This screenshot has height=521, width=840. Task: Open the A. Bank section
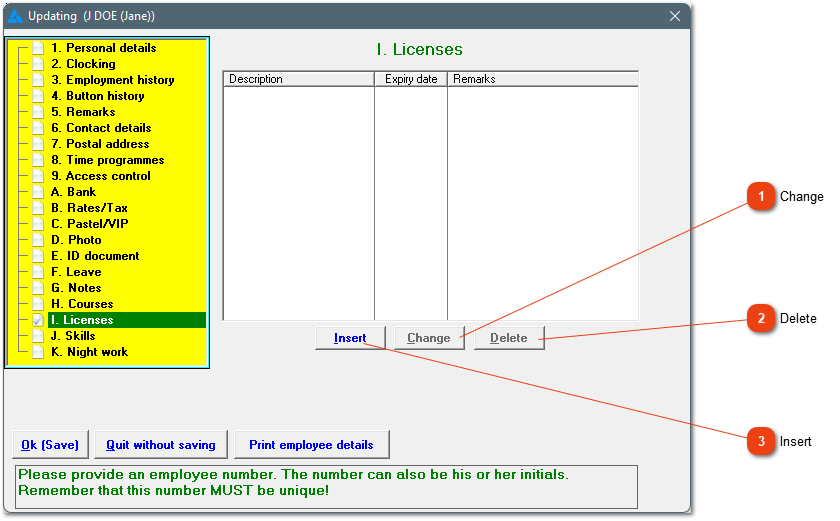[73, 192]
